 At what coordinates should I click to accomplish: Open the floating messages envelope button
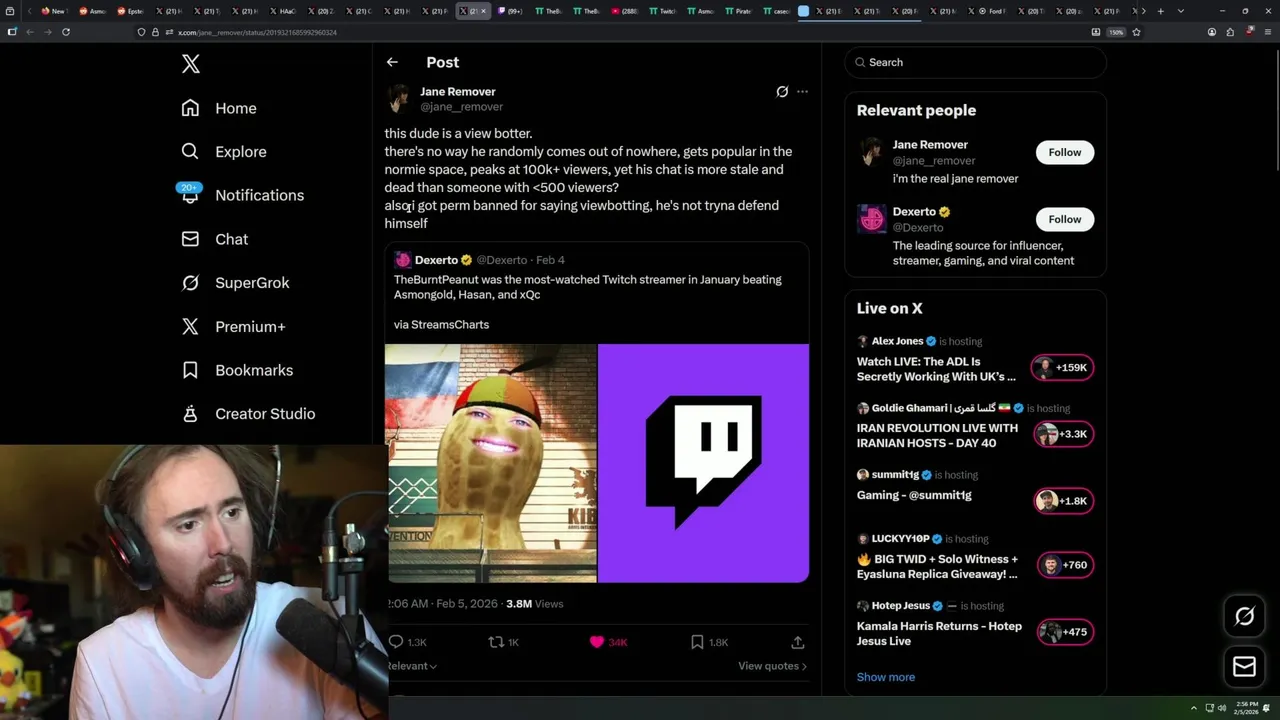point(1244,666)
